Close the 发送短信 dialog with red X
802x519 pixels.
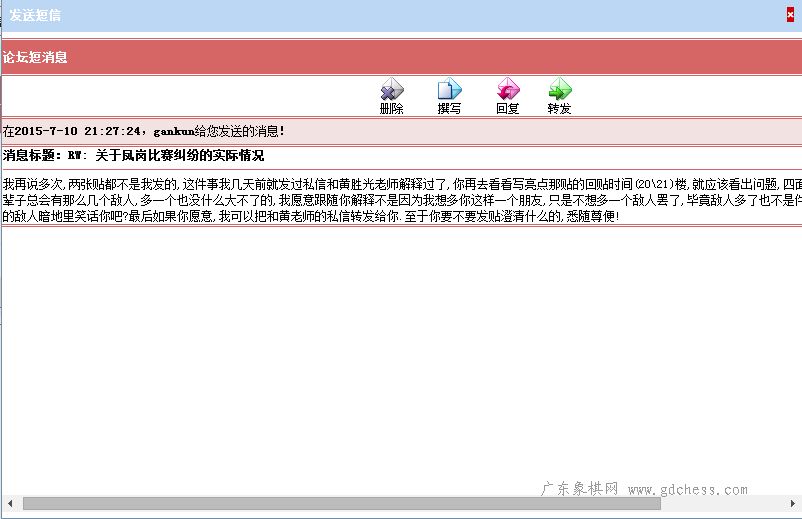click(x=790, y=15)
